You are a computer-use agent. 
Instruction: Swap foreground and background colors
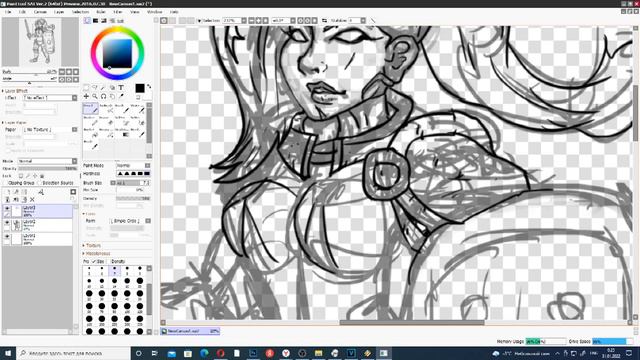point(149,86)
